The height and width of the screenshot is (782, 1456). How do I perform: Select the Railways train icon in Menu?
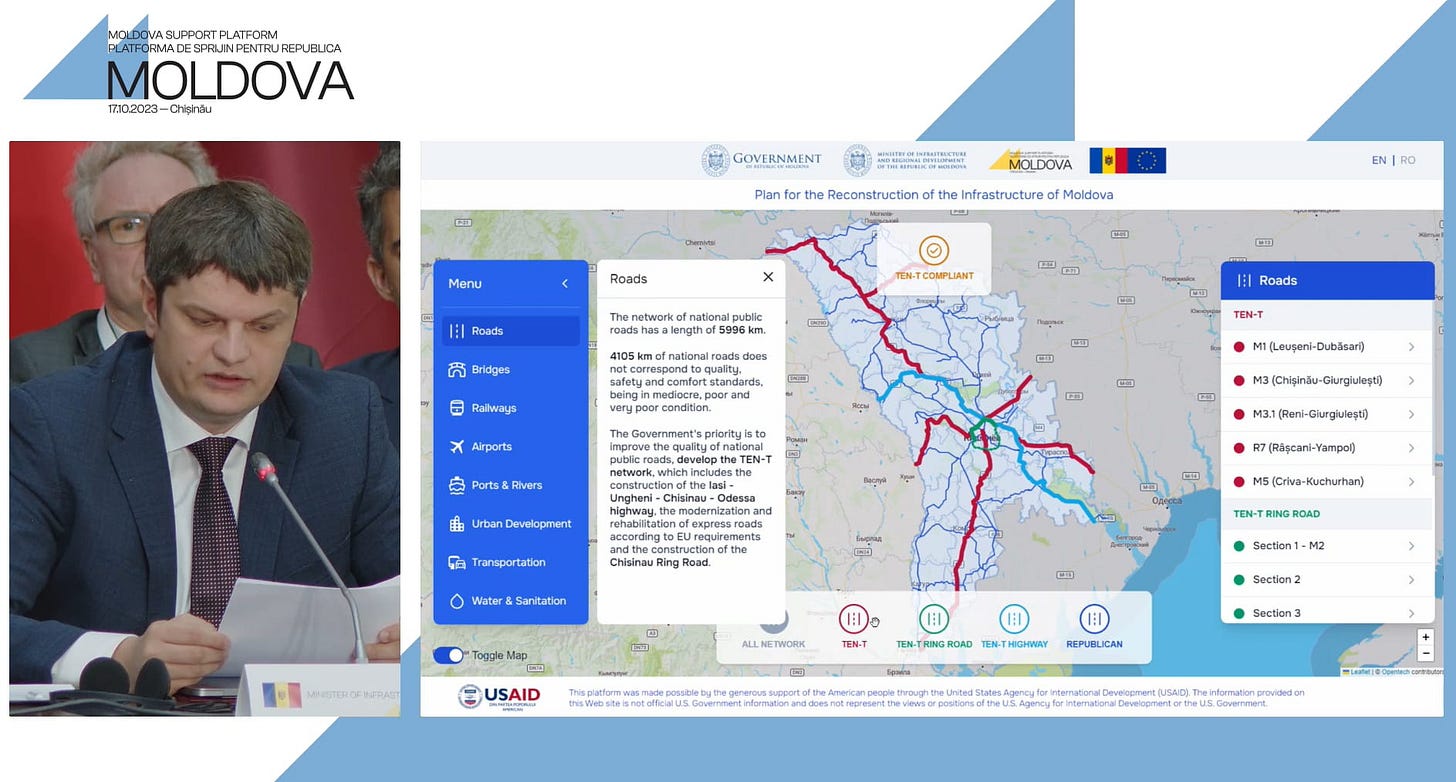[x=457, y=408]
